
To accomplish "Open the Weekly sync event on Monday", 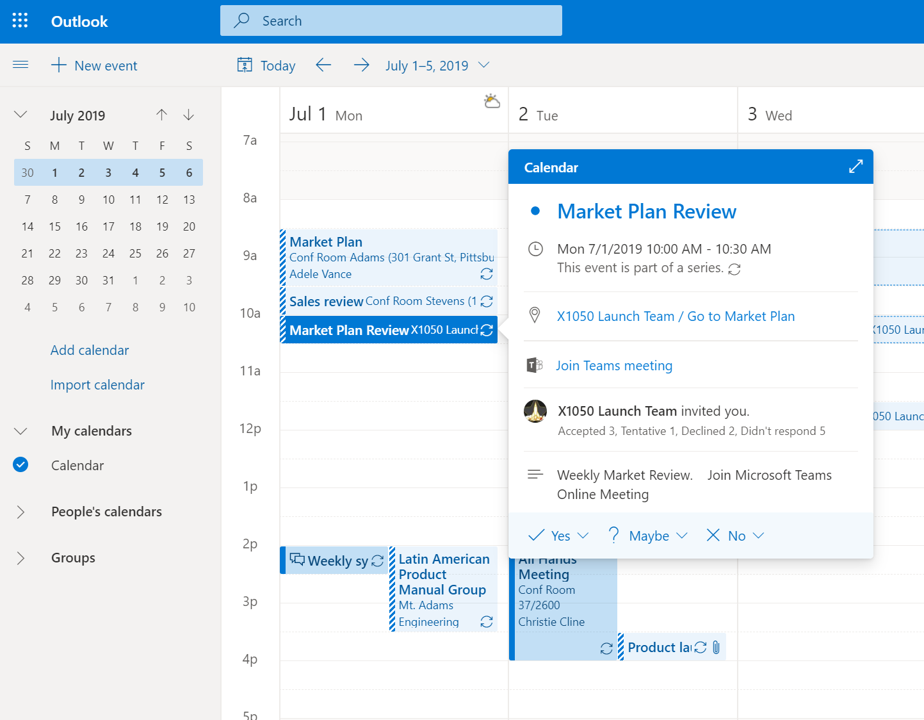I will point(334,560).
